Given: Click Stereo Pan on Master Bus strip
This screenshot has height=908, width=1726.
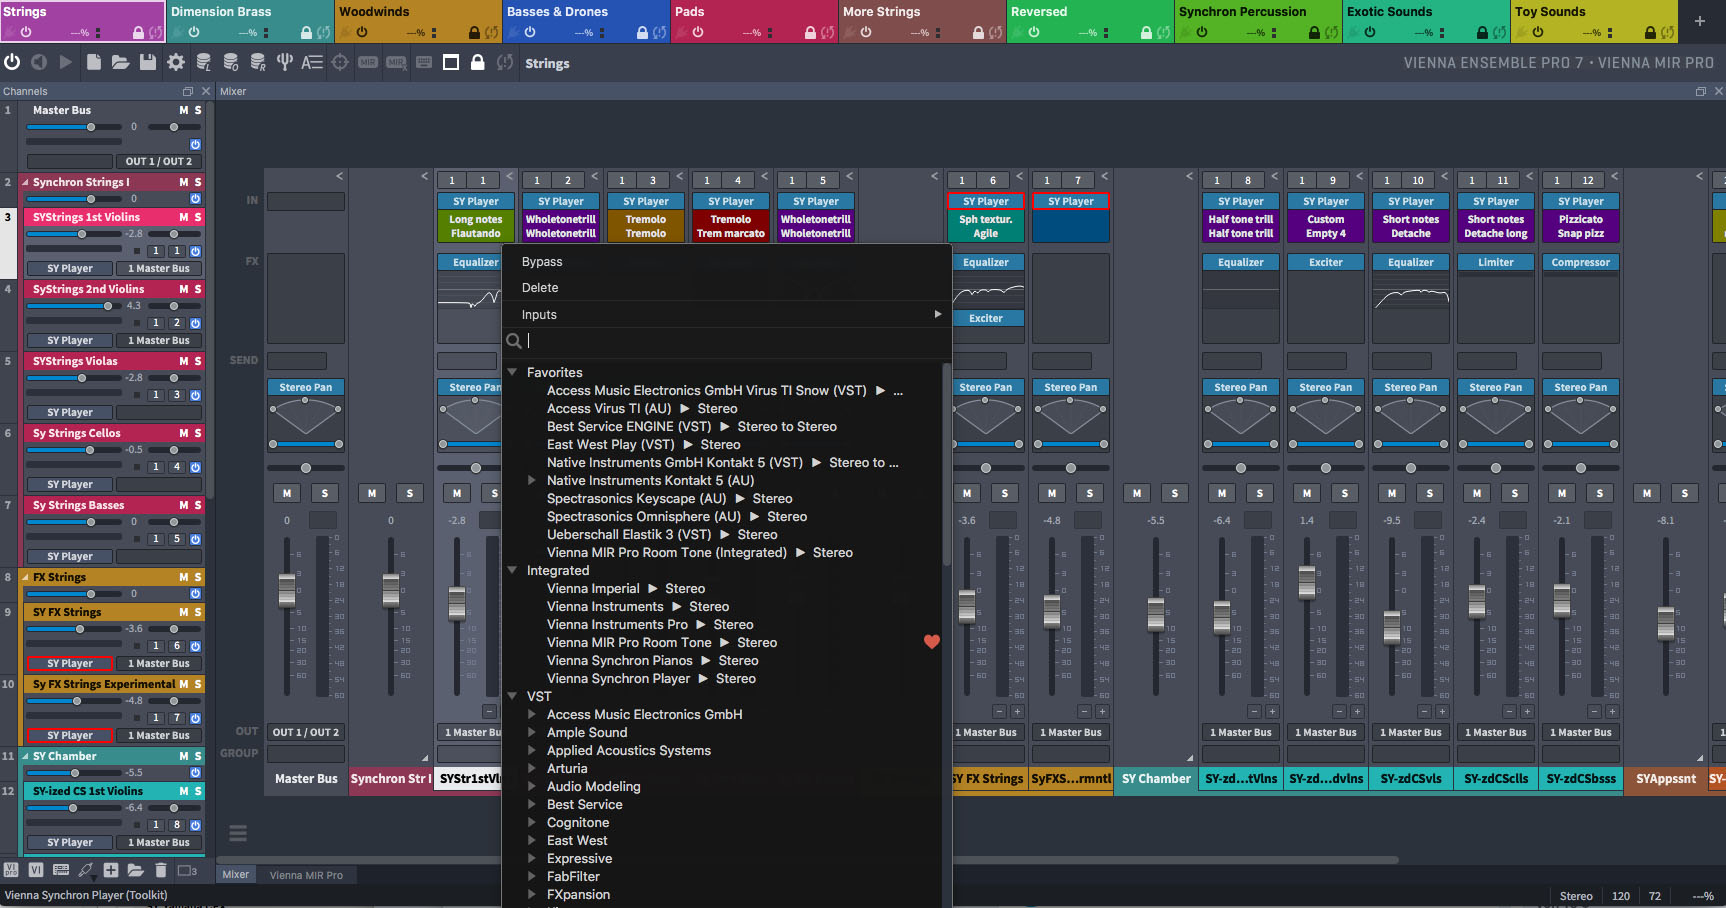Looking at the screenshot, I should 306,387.
